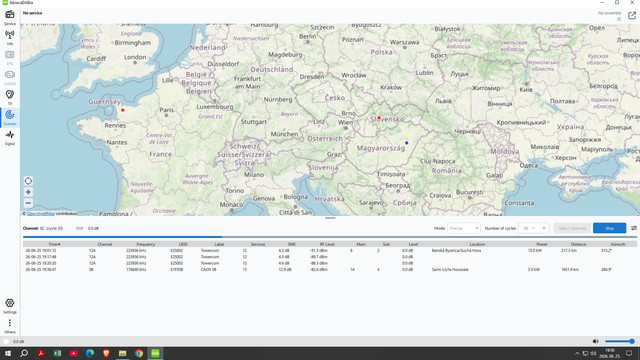The width and height of the screenshot is (640, 360).
Task: Click the 176640 kHz frequency cell
Action: pos(136,269)
